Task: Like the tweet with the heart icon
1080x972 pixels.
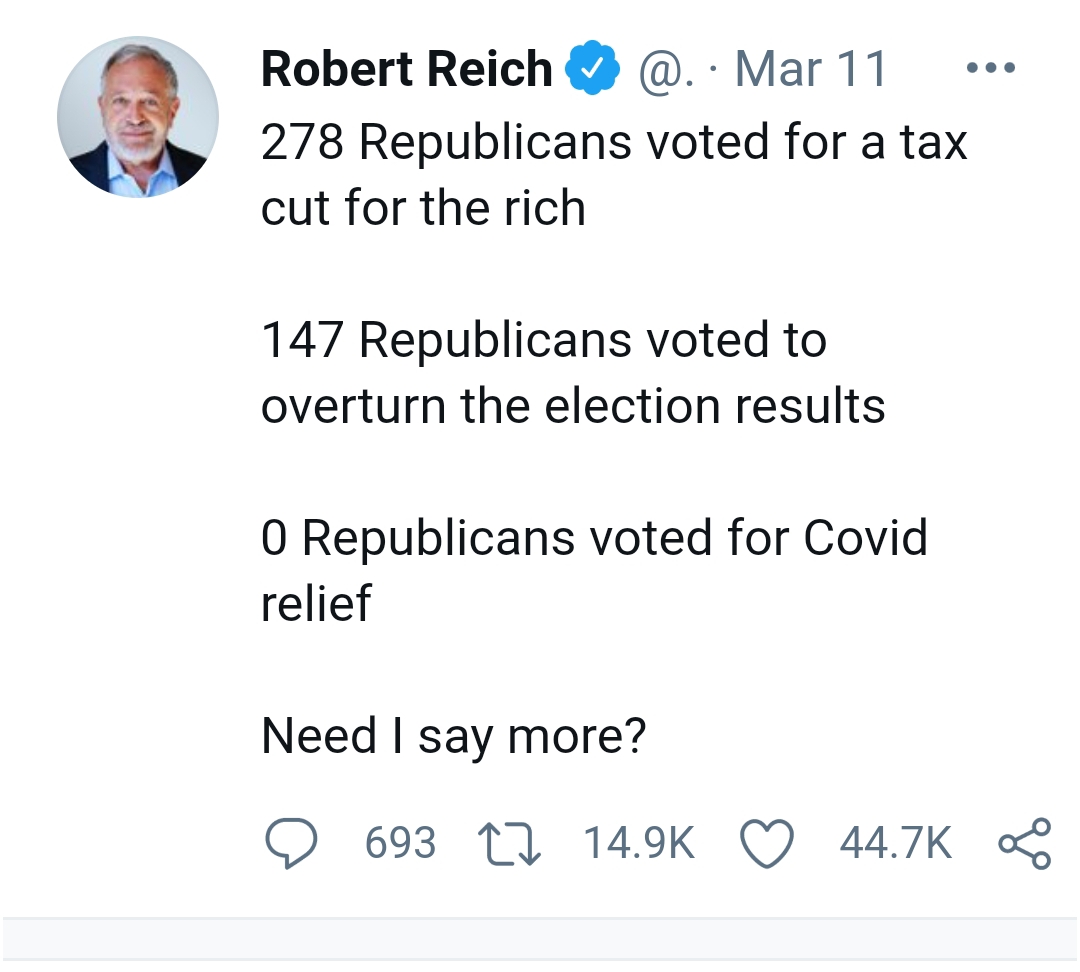Action: point(766,843)
